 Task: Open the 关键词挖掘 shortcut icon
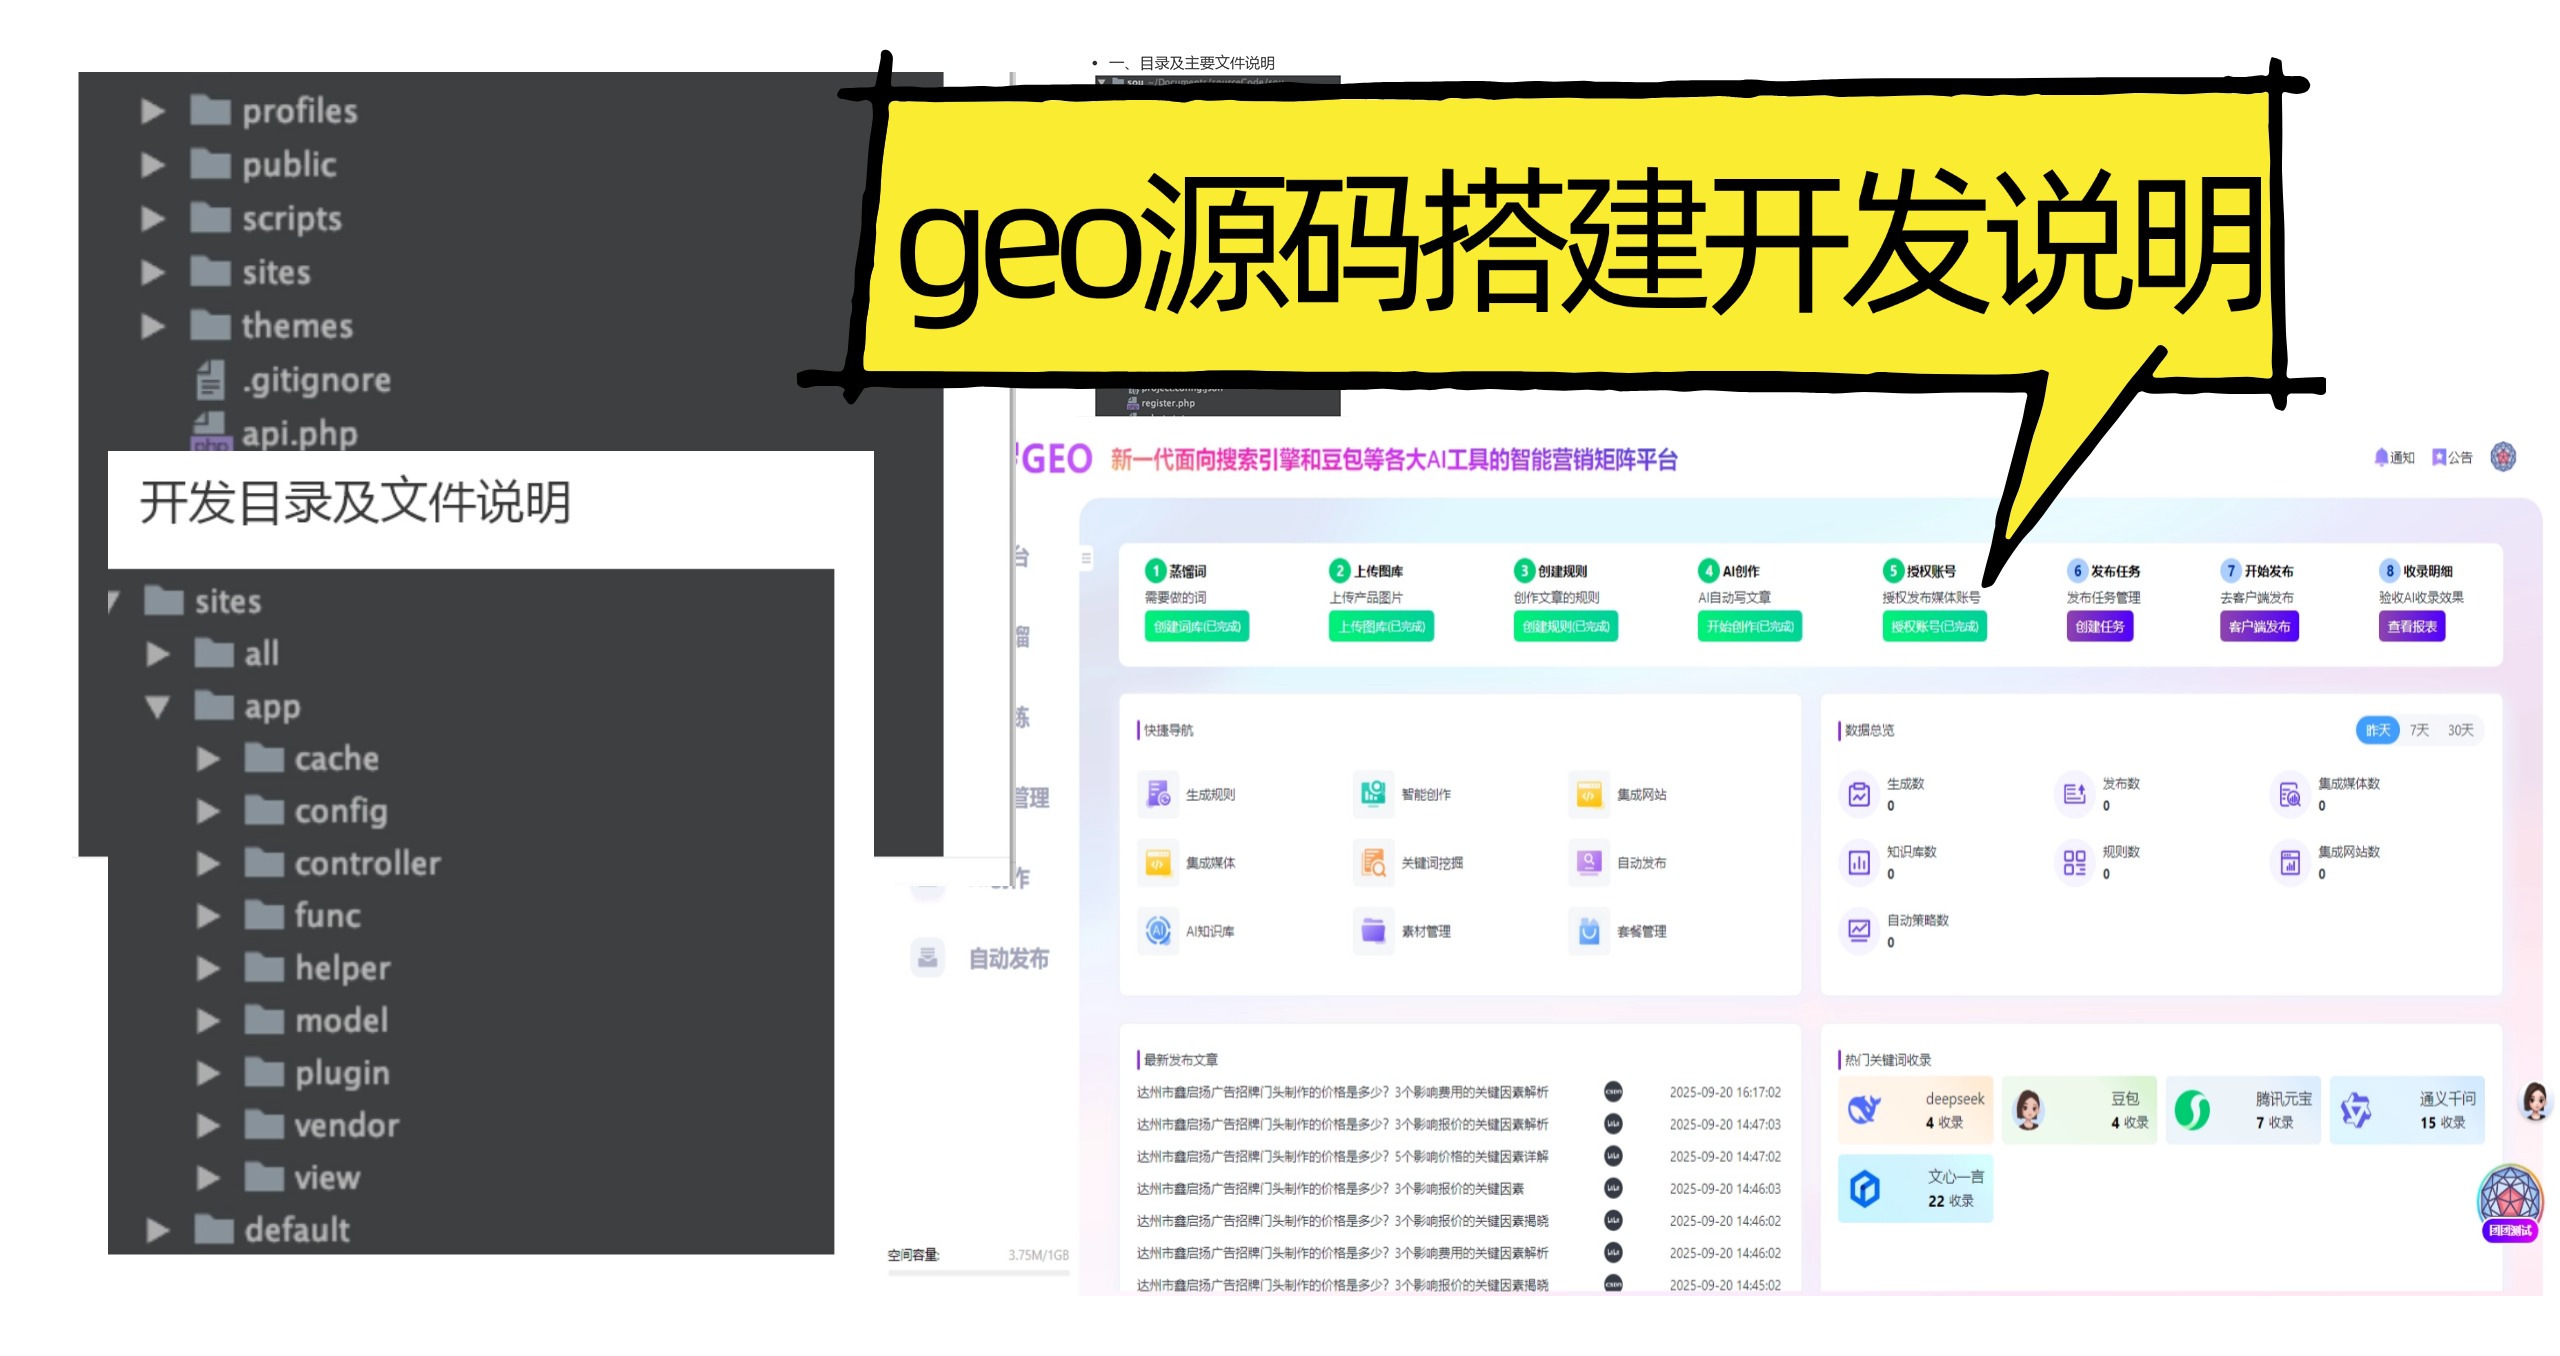point(1373,862)
